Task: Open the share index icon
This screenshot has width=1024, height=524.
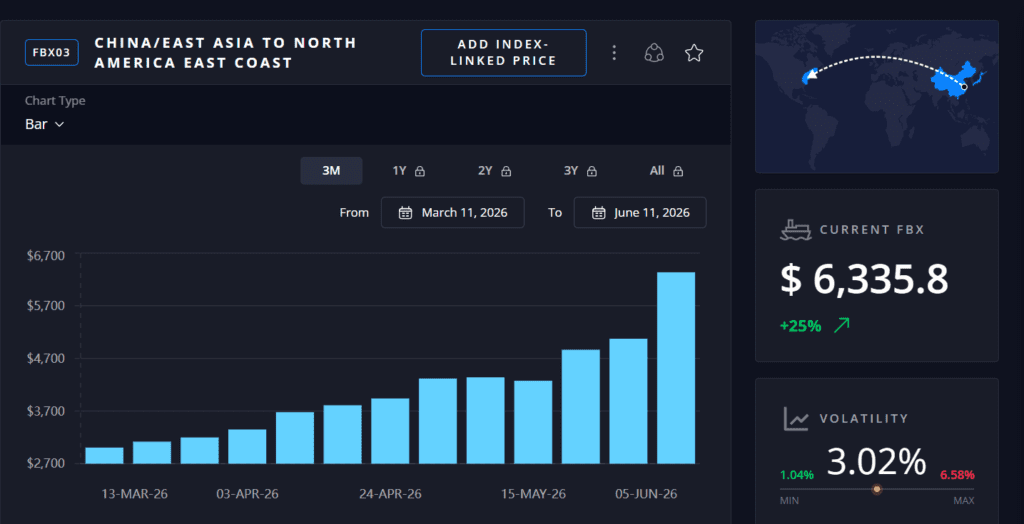Action: click(x=654, y=53)
